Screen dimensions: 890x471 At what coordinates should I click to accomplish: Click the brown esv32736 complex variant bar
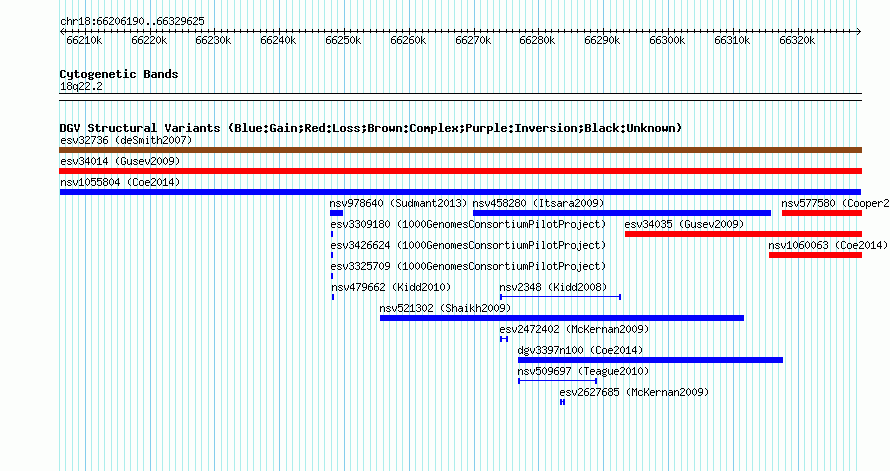coord(460,150)
